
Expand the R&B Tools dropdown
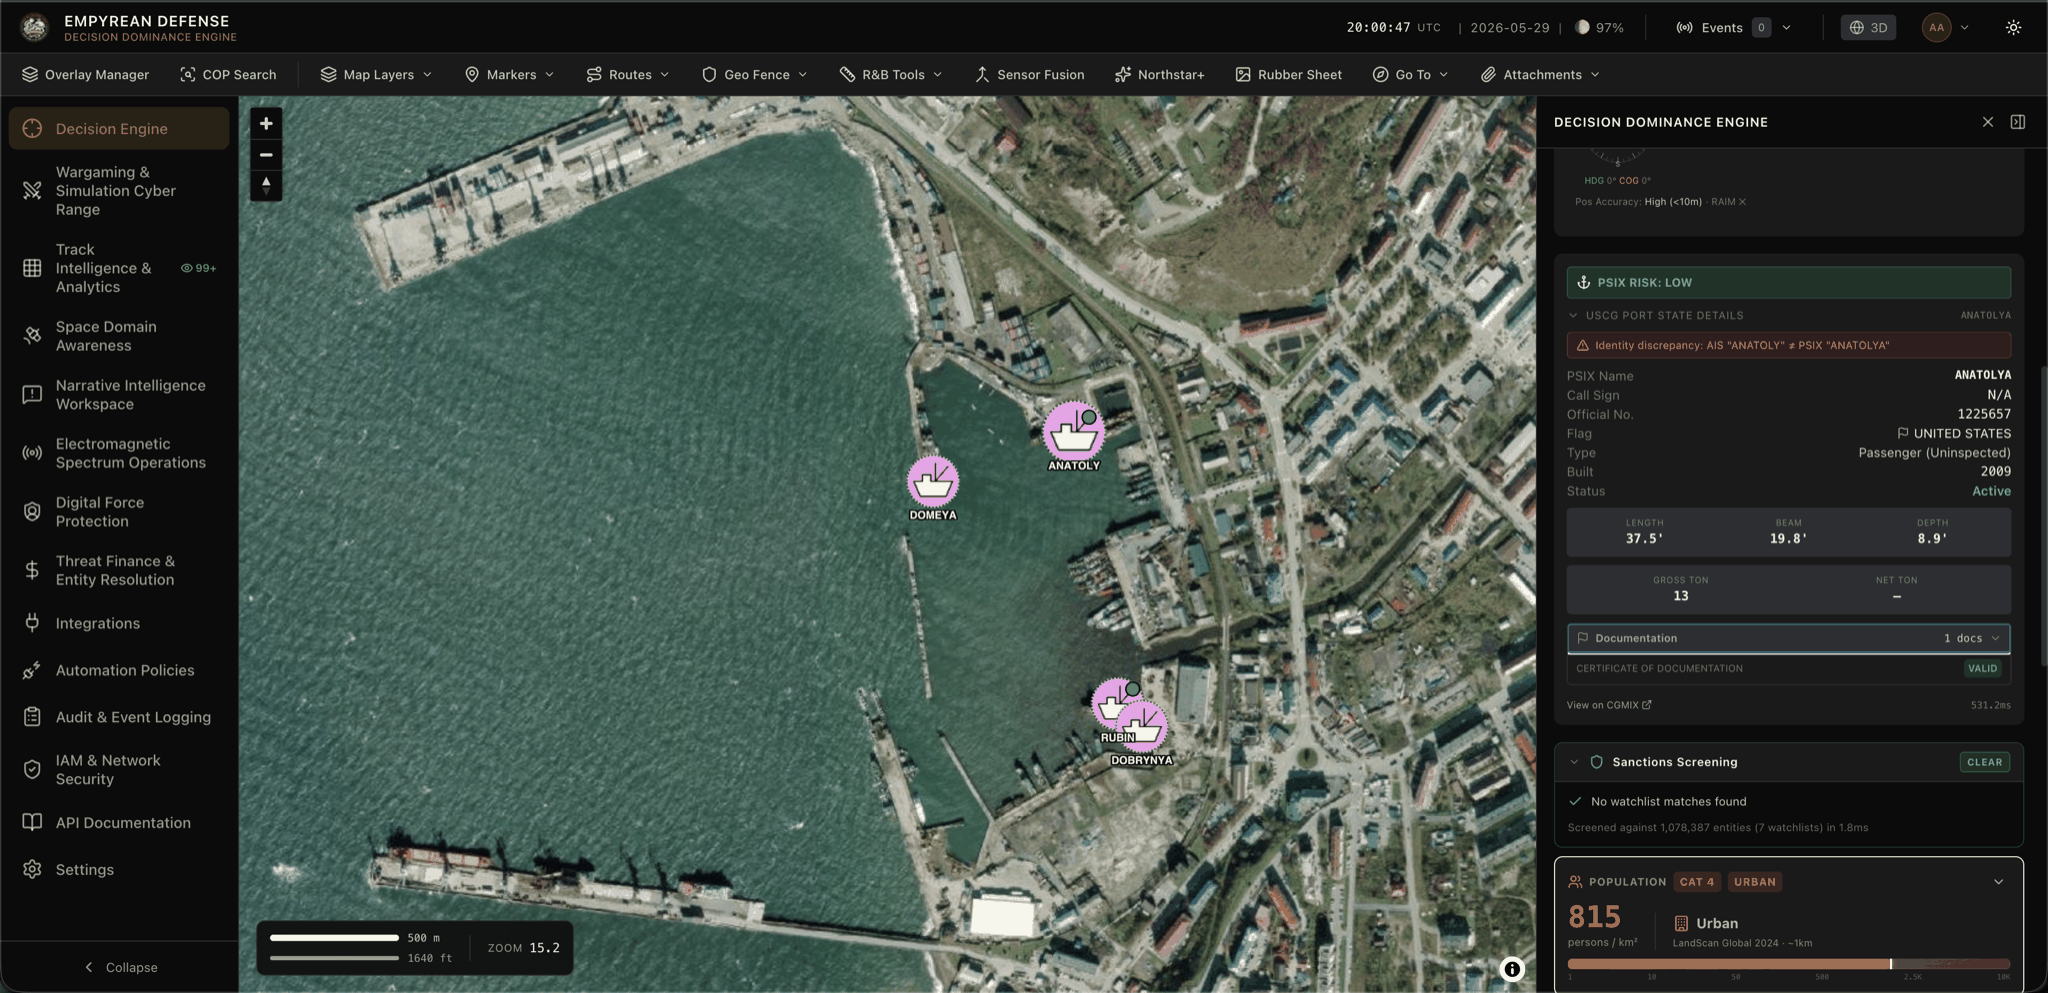tap(891, 75)
